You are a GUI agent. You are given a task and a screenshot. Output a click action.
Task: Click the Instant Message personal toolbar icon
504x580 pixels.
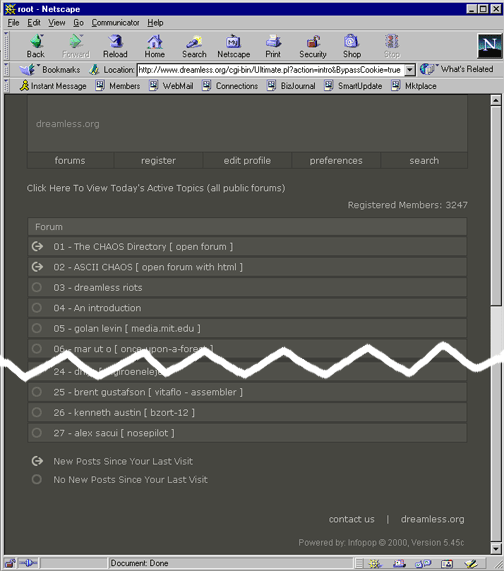point(53,86)
